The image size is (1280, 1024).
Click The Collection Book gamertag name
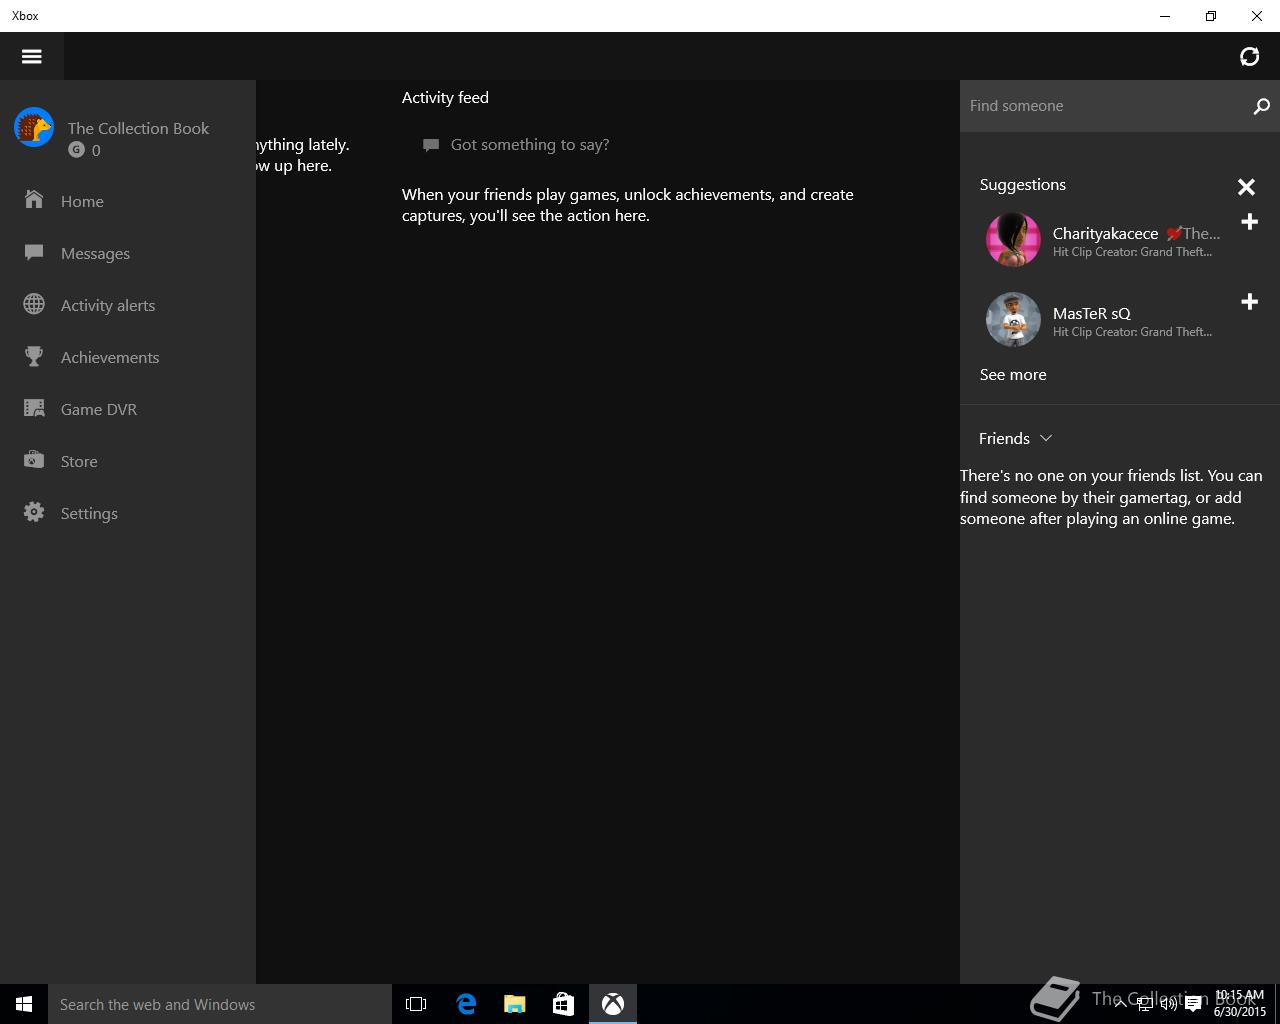138,128
